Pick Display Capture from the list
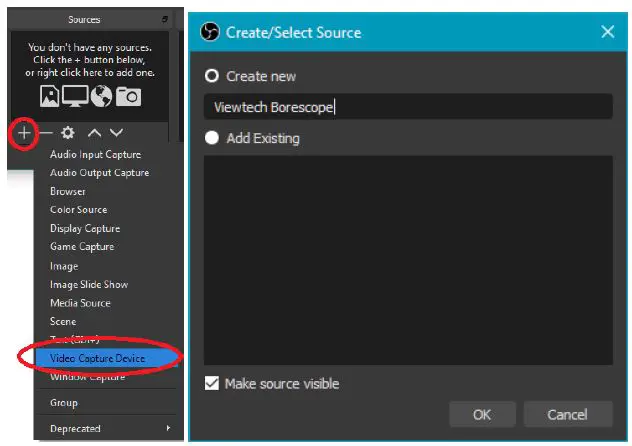Image resolution: width=632 pixels, height=446 pixels. pos(84,228)
